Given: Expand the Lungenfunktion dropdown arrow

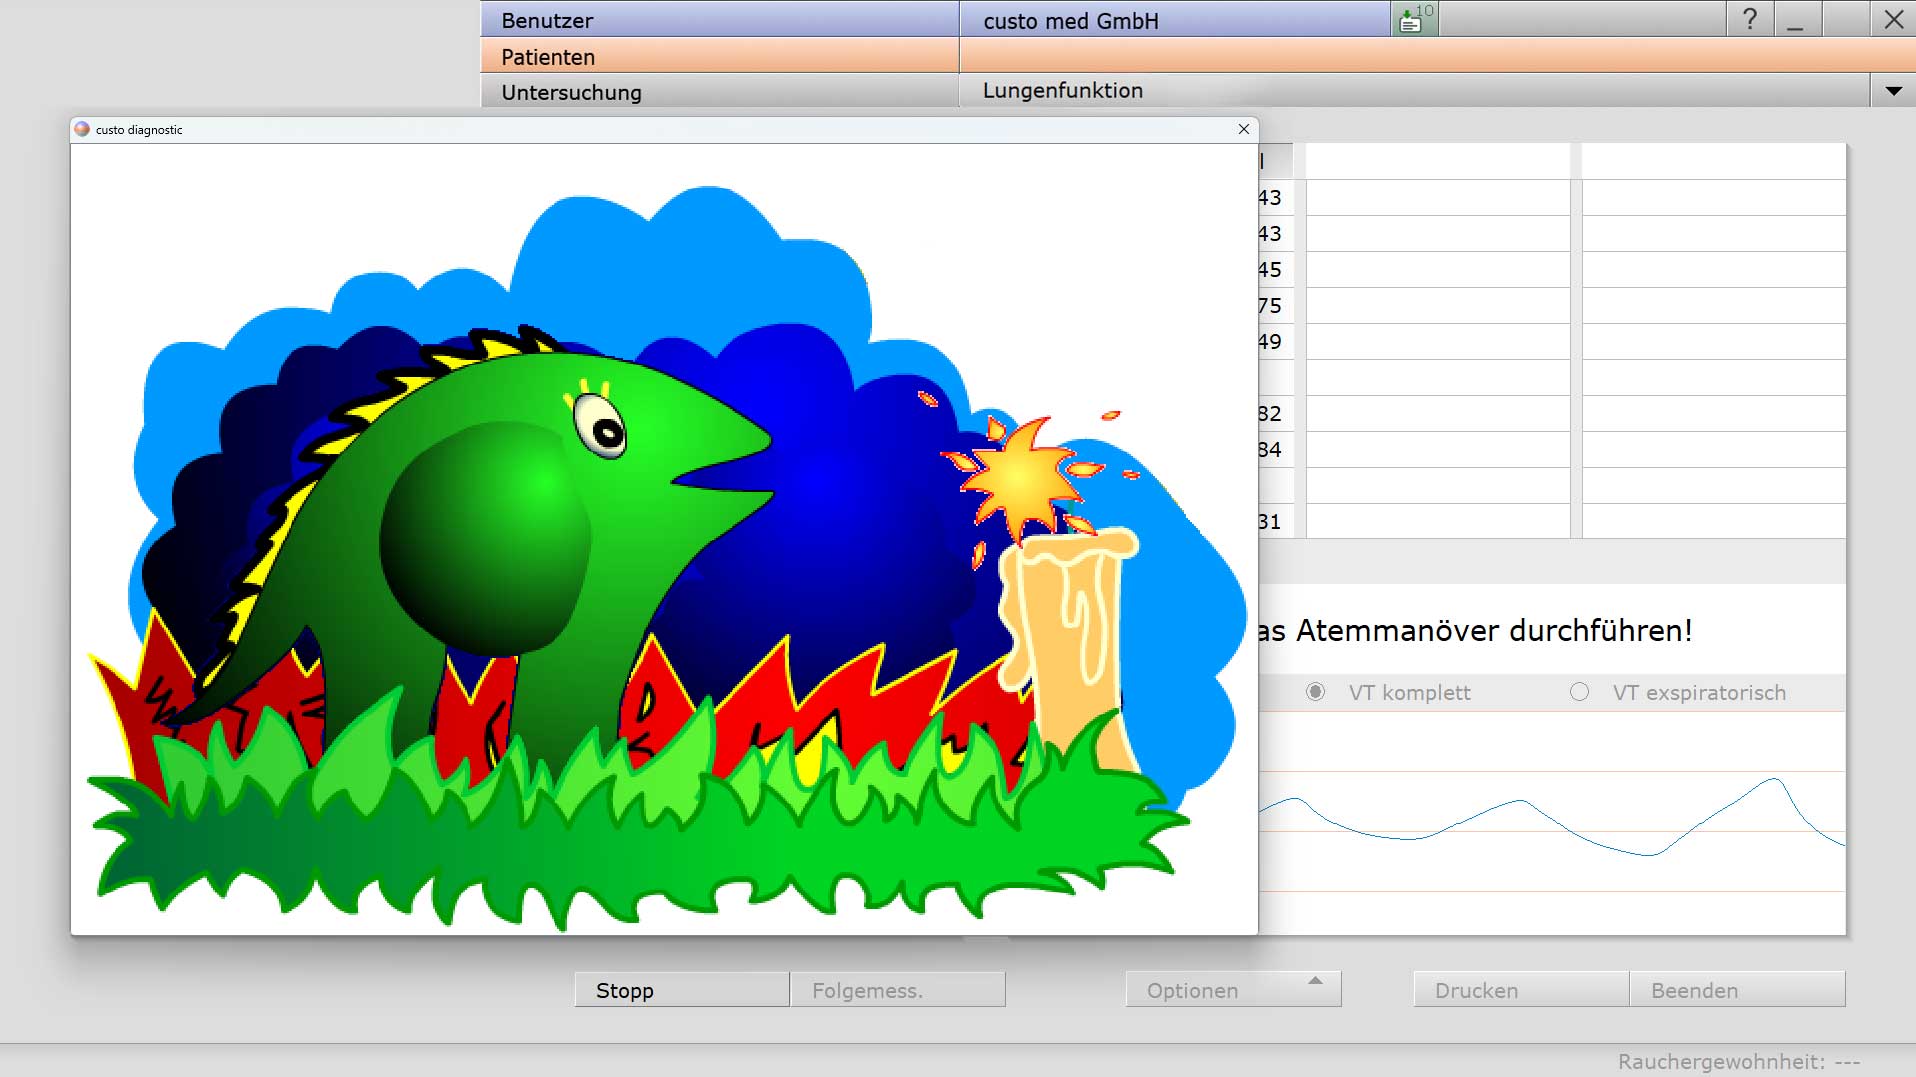Looking at the screenshot, I should [1893, 91].
